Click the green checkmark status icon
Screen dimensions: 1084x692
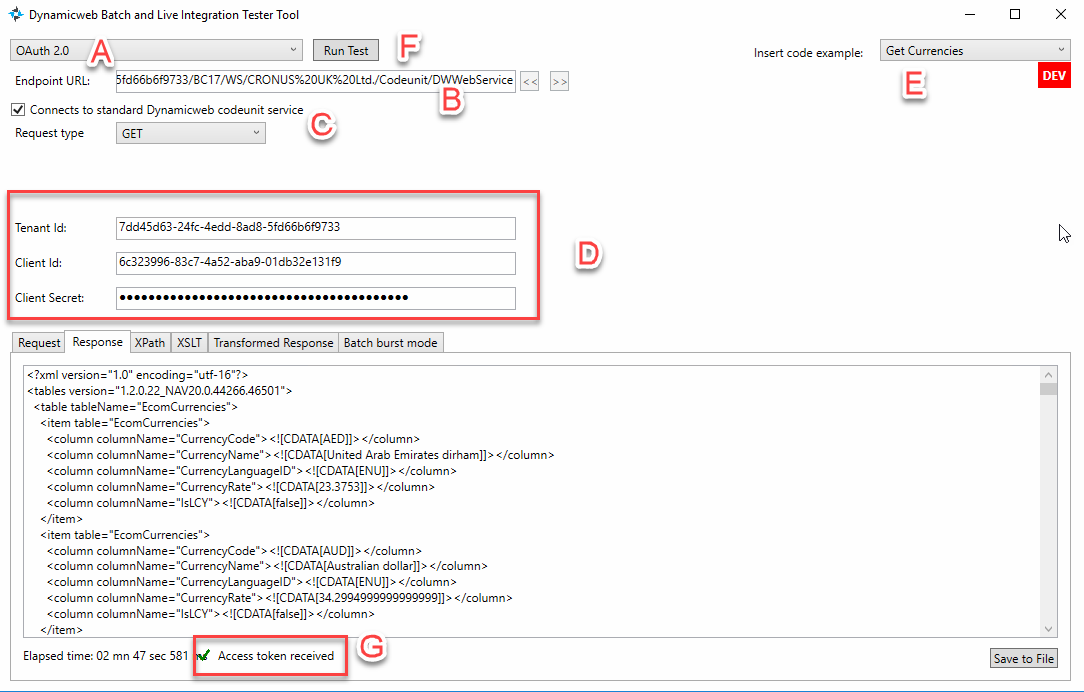tap(204, 656)
